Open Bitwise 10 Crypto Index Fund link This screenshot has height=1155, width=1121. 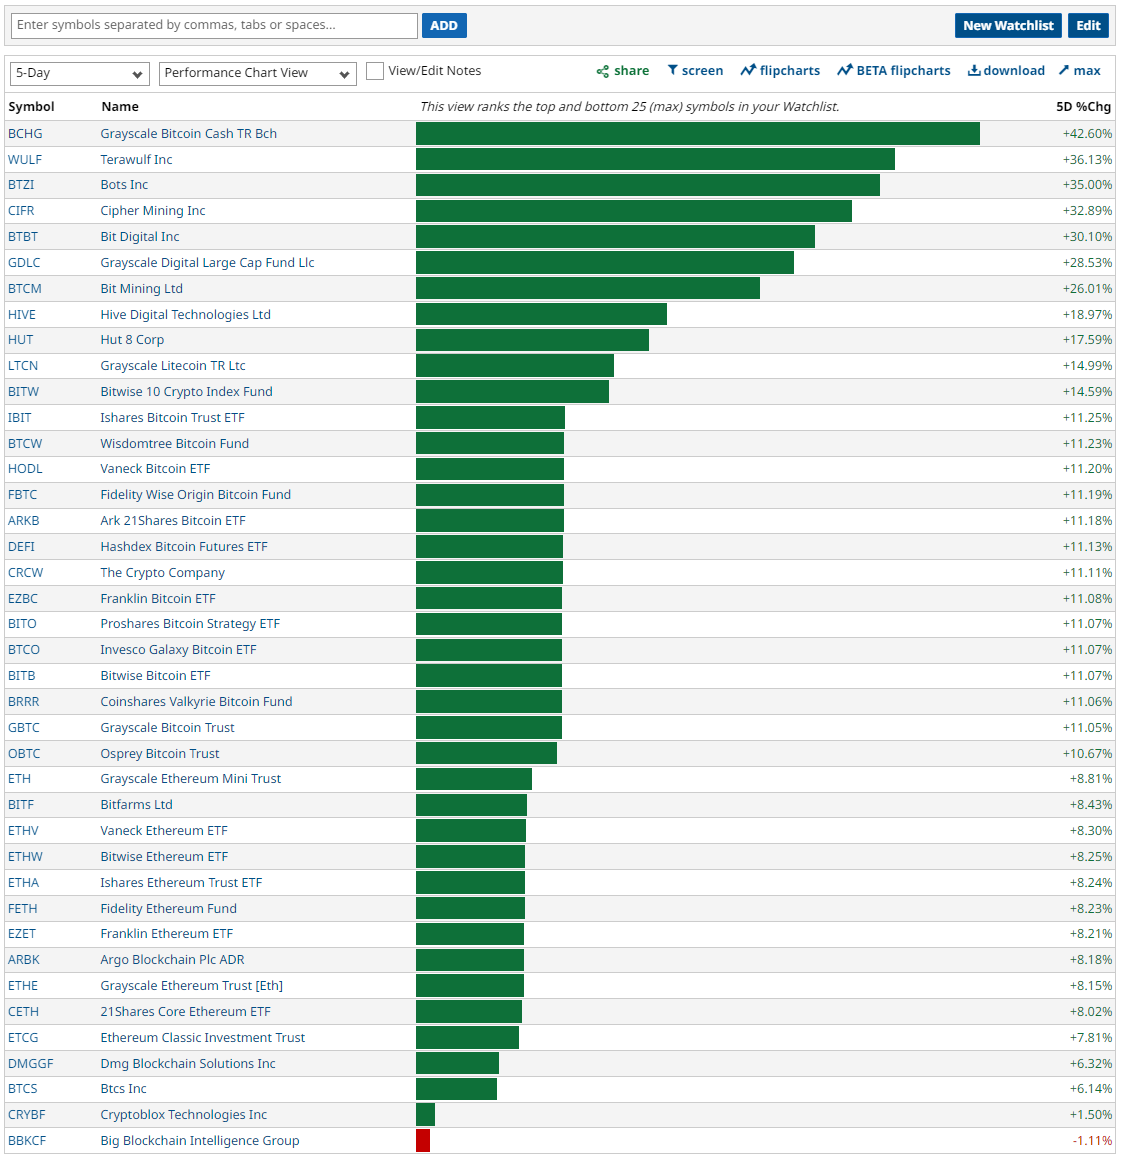click(186, 392)
